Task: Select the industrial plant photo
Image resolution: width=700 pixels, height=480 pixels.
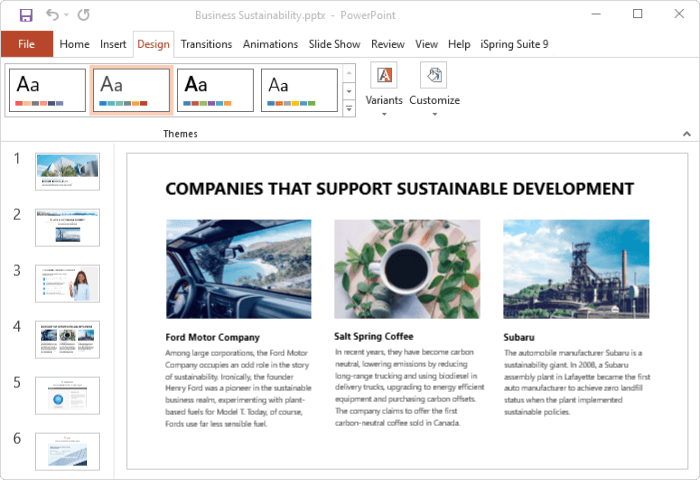Action: pyautogui.click(x=576, y=269)
